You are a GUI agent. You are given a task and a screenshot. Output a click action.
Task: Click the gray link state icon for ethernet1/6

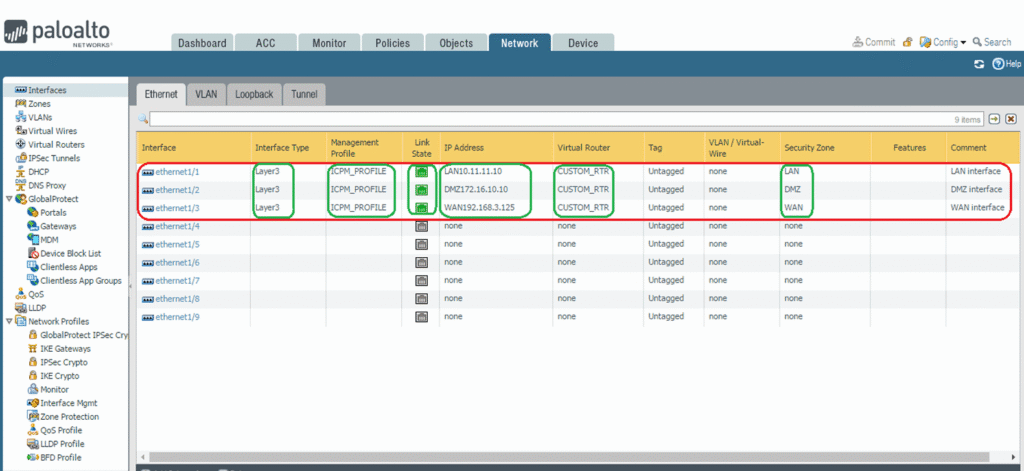[x=422, y=263]
